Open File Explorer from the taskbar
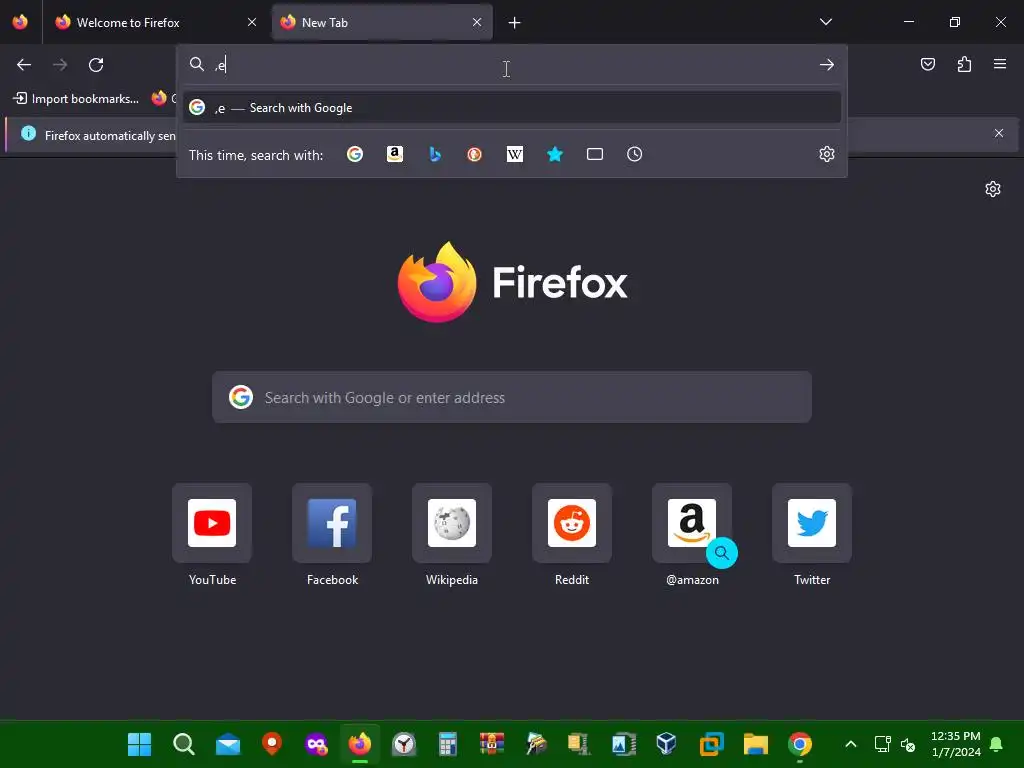1024x768 pixels. [x=756, y=744]
